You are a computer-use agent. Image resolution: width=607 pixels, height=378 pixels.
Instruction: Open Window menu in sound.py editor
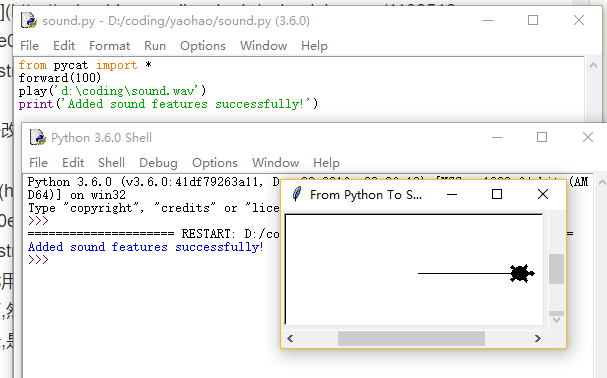(x=264, y=46)
